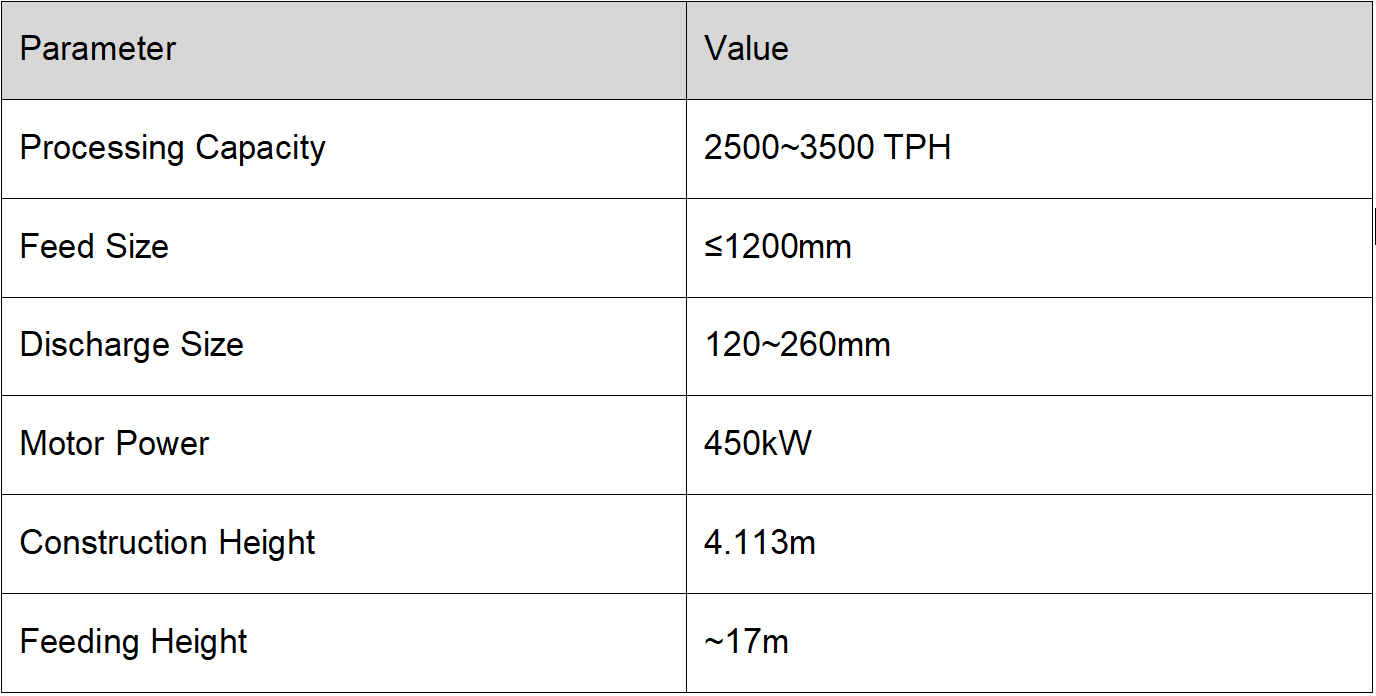
Task: Select the Processing Capacity cell
Action: [x=344, y=149]
